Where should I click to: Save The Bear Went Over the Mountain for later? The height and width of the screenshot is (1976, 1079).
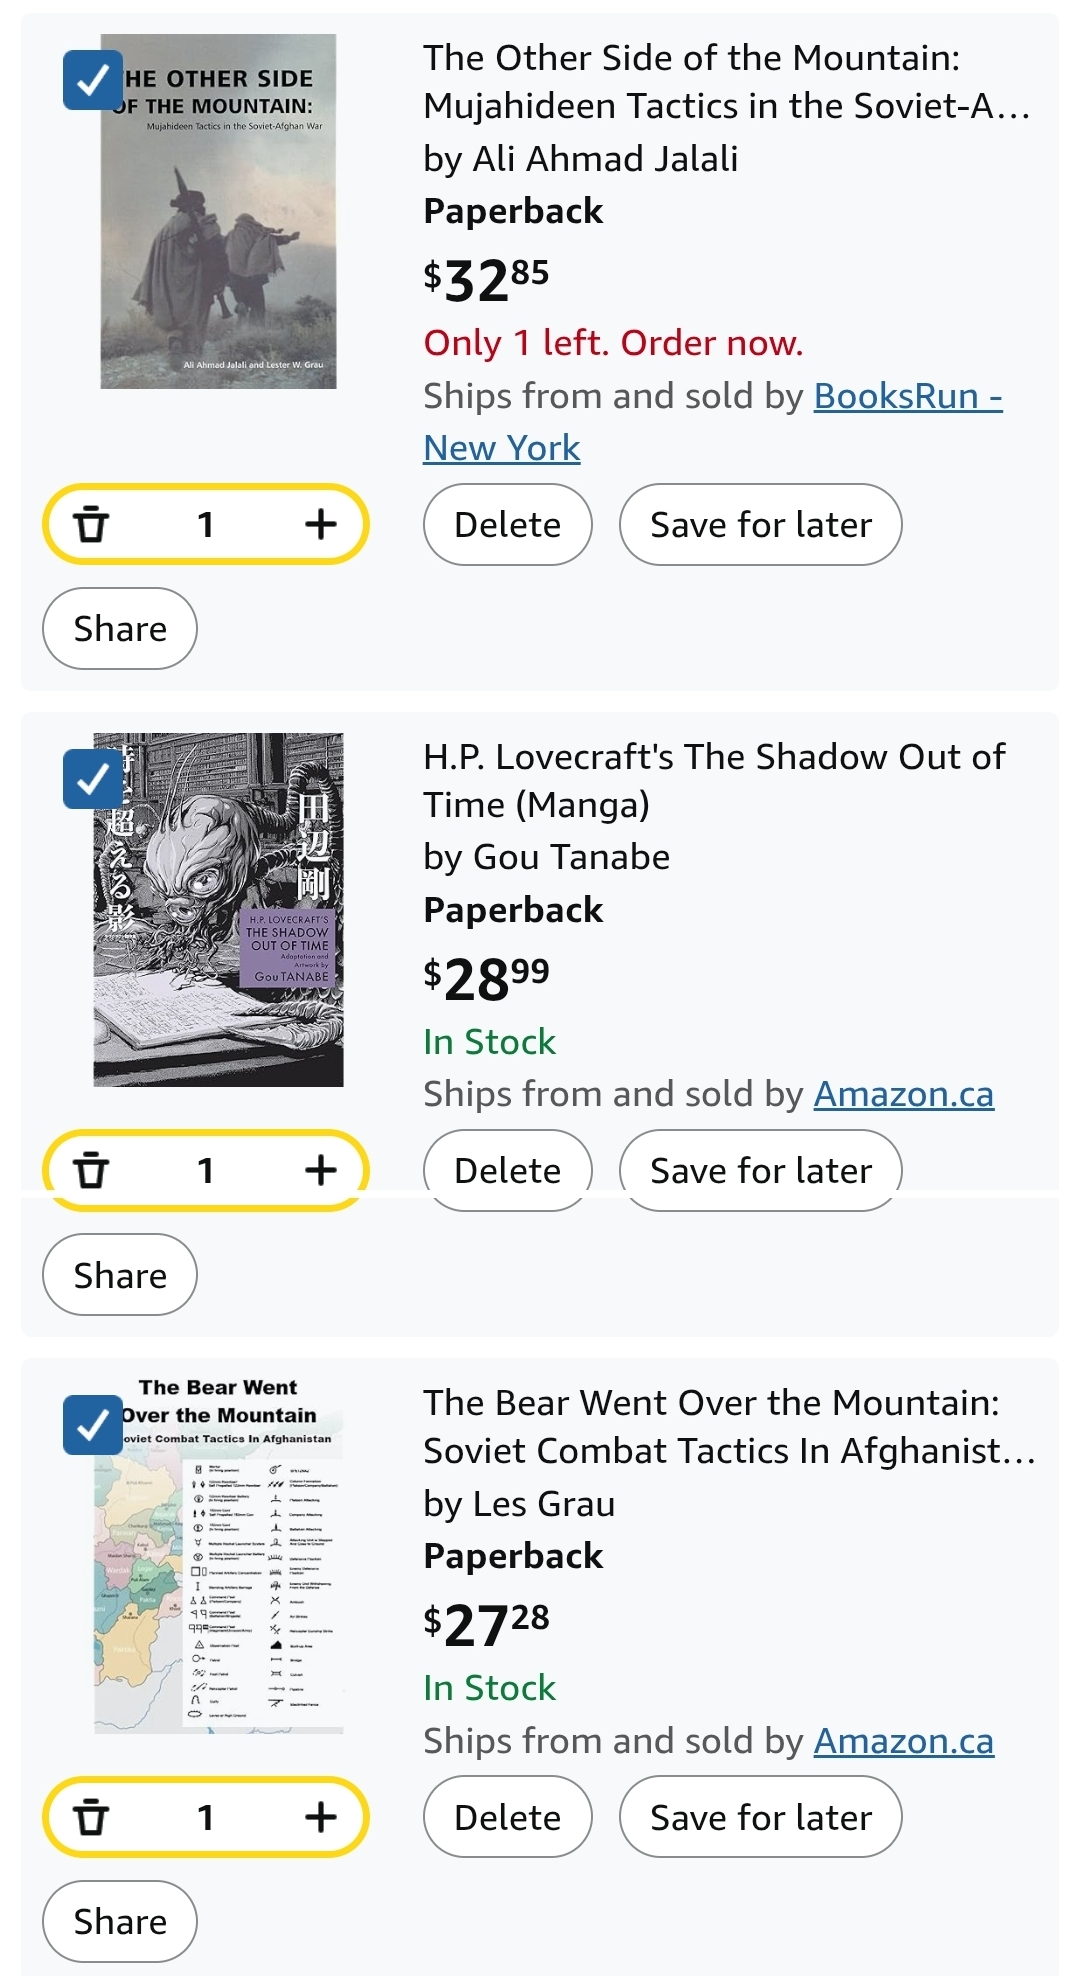click(x=760, y=1816)
